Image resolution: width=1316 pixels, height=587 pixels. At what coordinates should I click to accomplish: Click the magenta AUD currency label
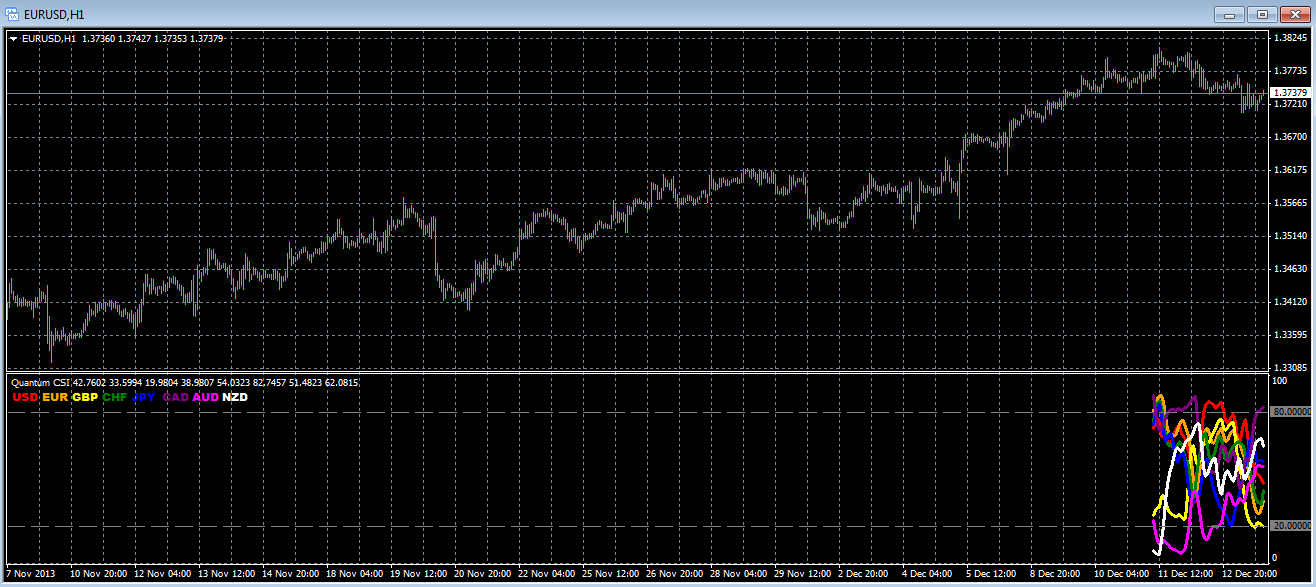205,397
